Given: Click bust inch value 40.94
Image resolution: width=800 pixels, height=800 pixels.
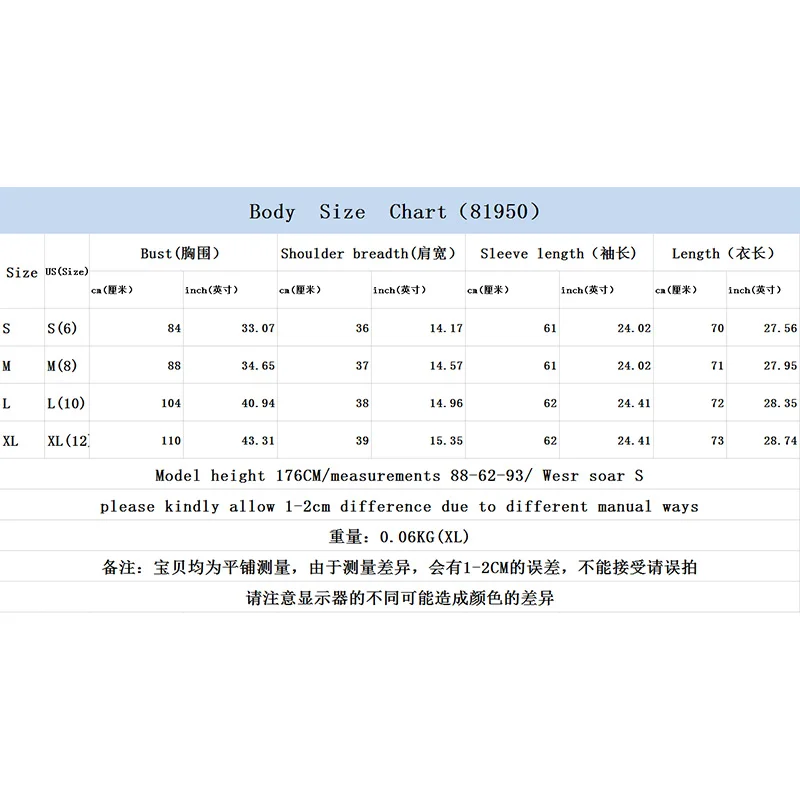Looking at the screenshot, I should pyautogui.click(x=258, y=404).
